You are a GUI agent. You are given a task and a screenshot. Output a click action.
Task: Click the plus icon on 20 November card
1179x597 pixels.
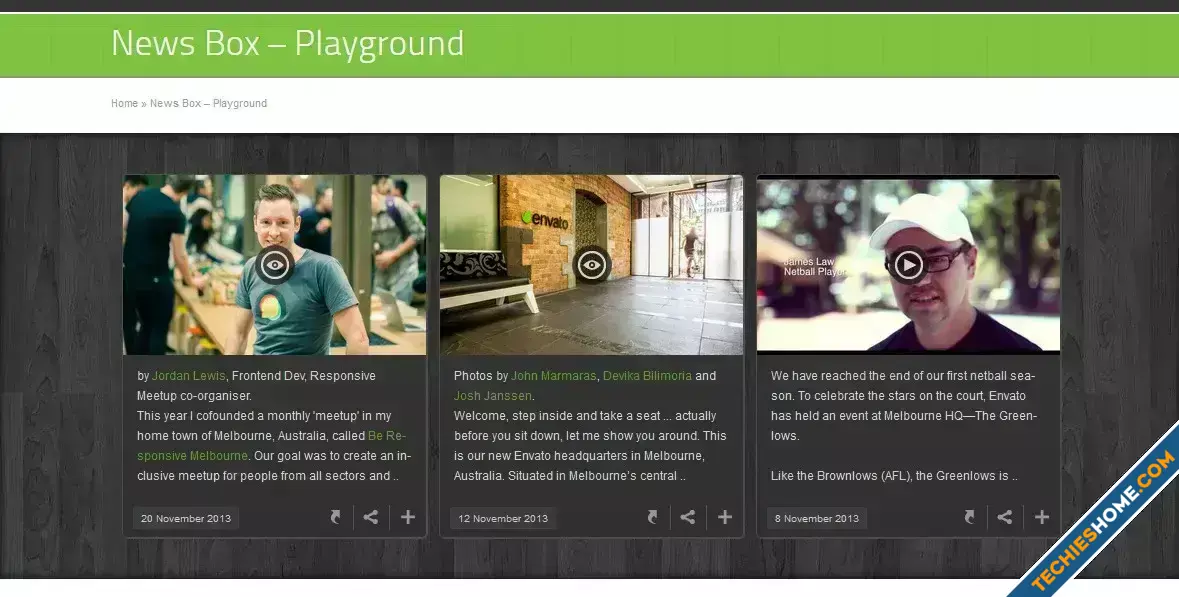(x=408, y=517)
